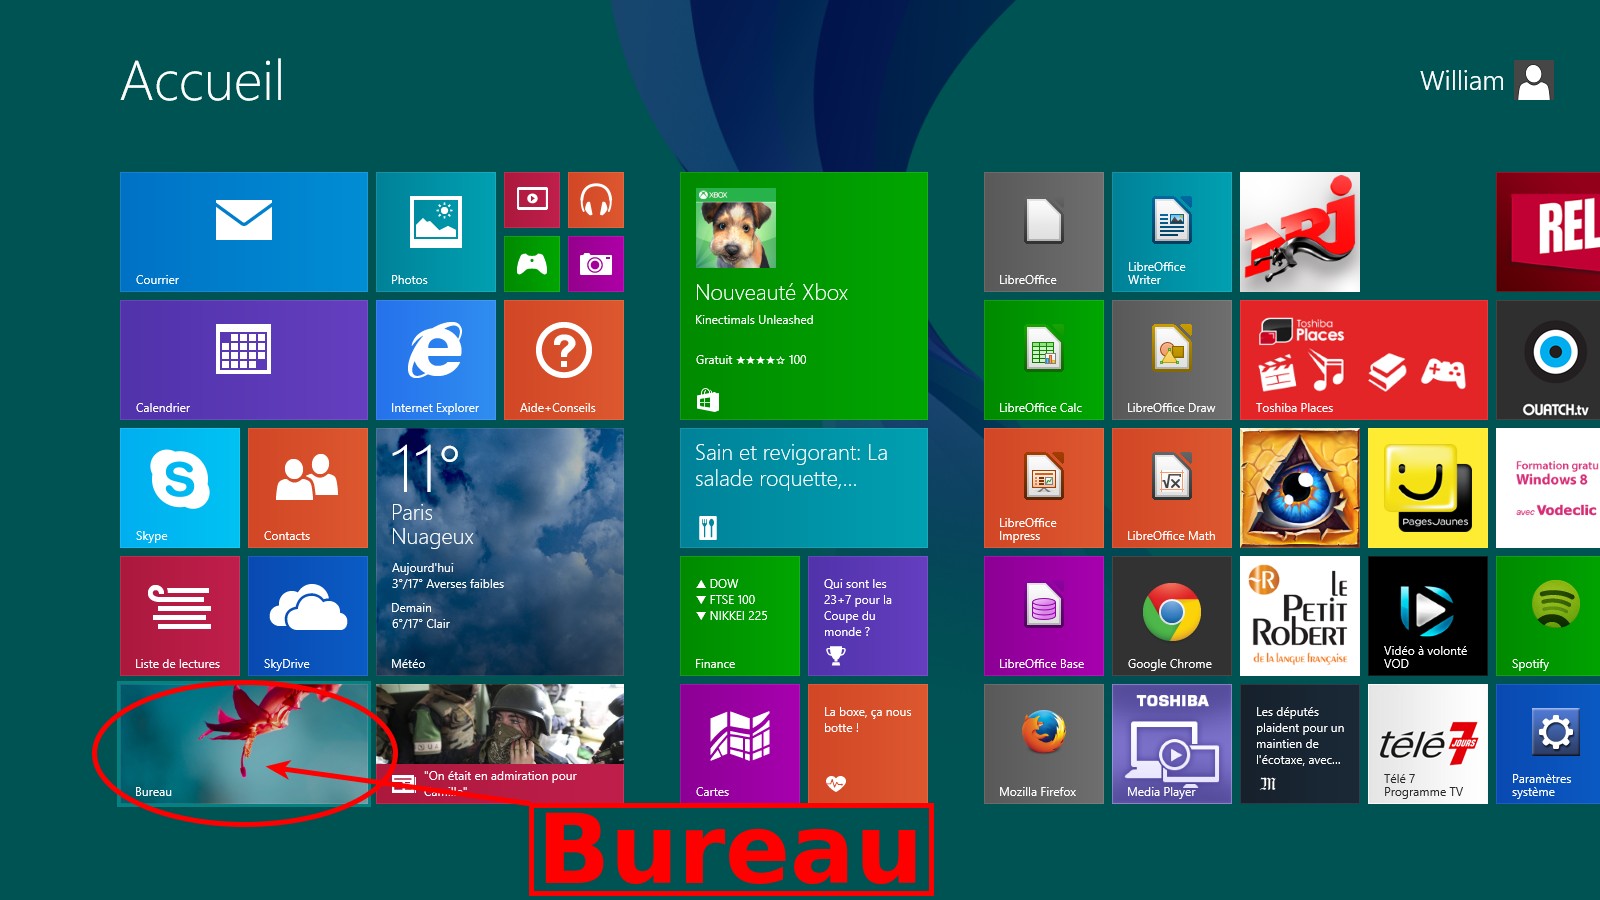Launch the Video app small tile
This screenshot has width=1600, height=900.
point(532,200)
